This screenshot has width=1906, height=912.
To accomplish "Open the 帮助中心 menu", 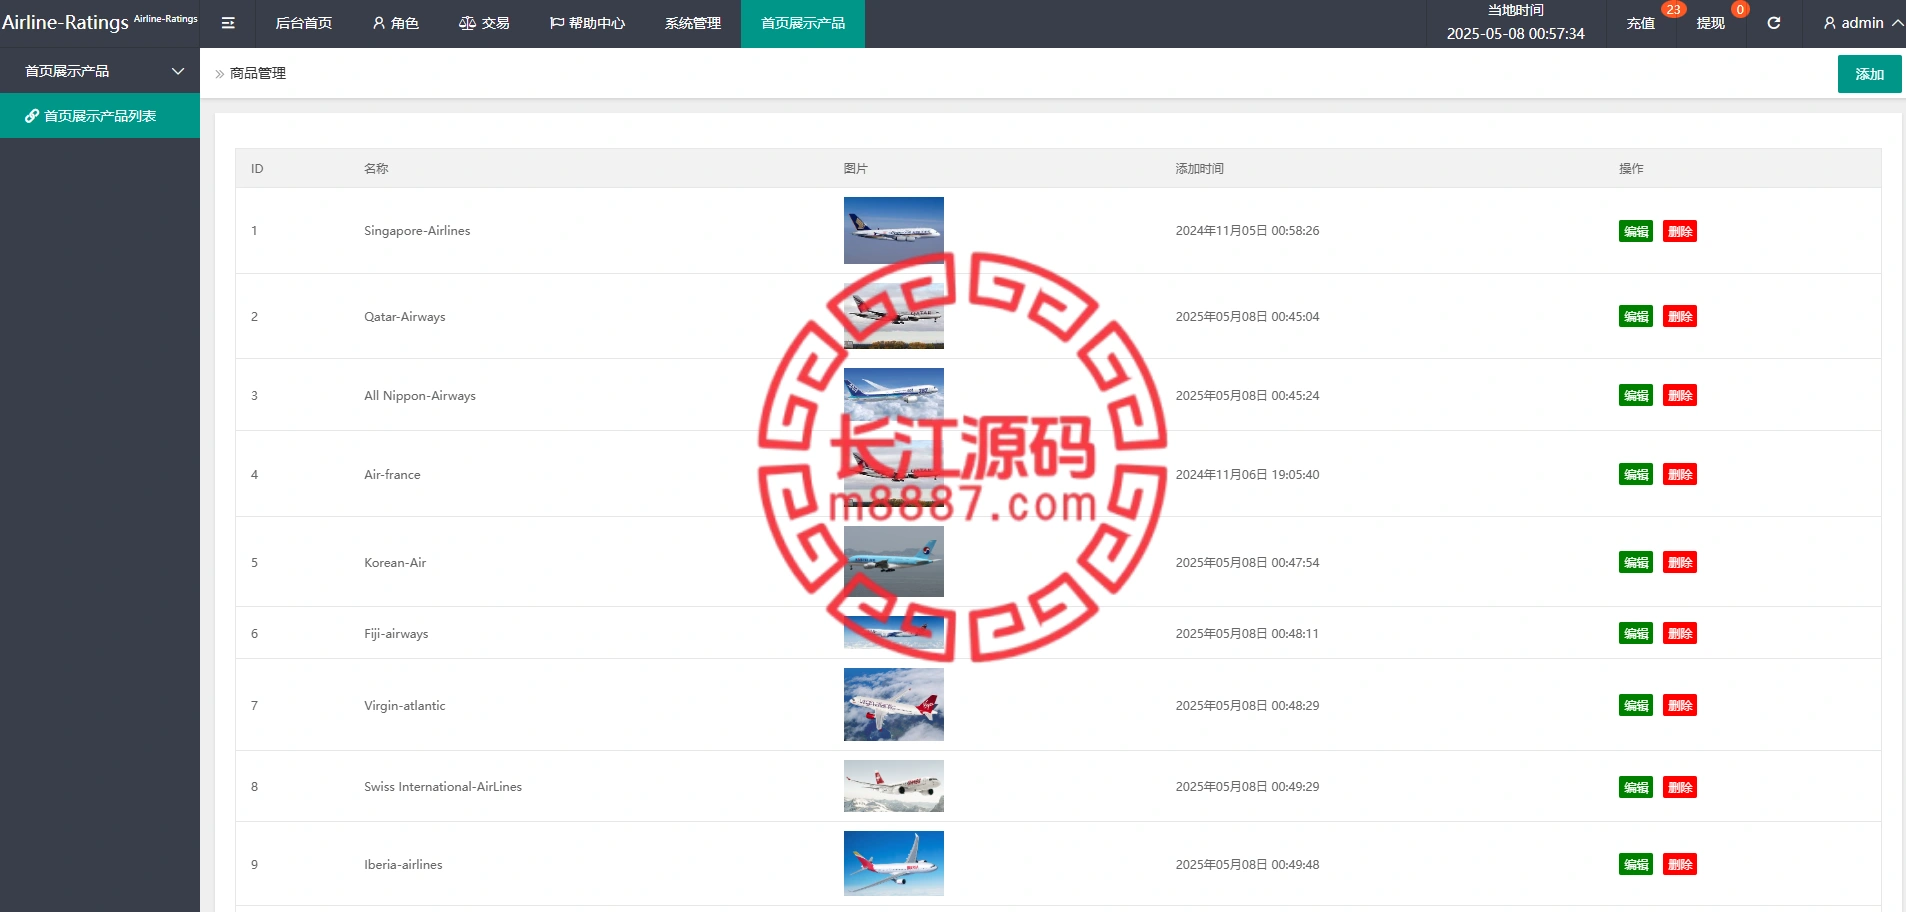I will [587, 23].
